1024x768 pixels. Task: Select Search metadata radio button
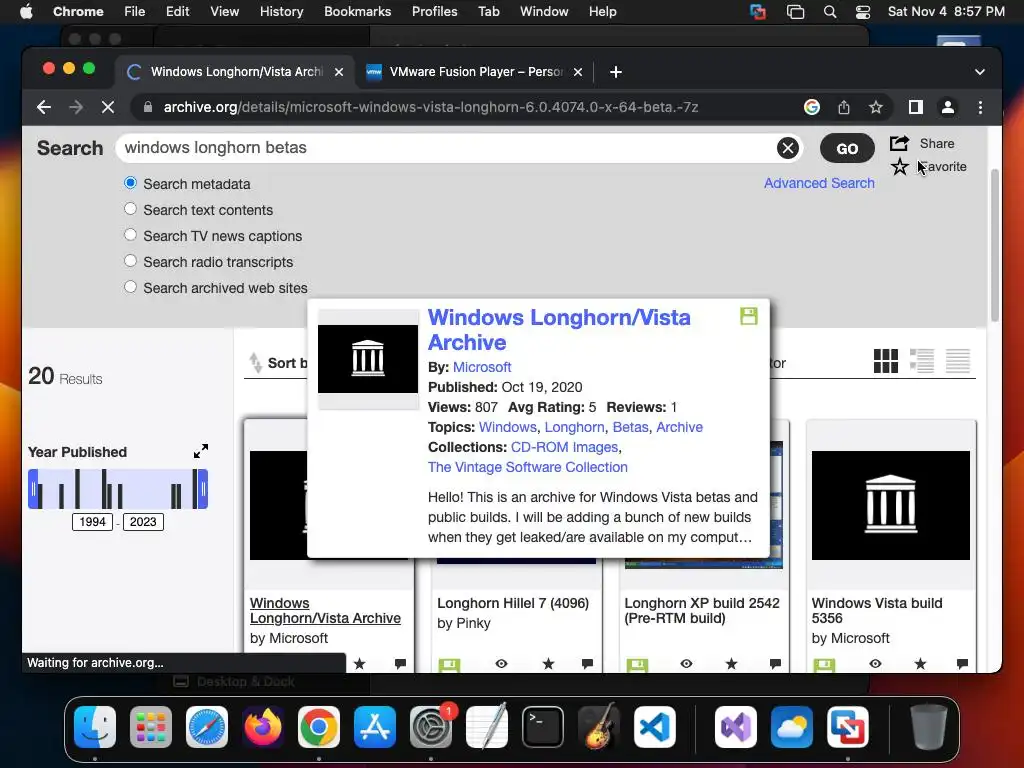tap(131, 183)
